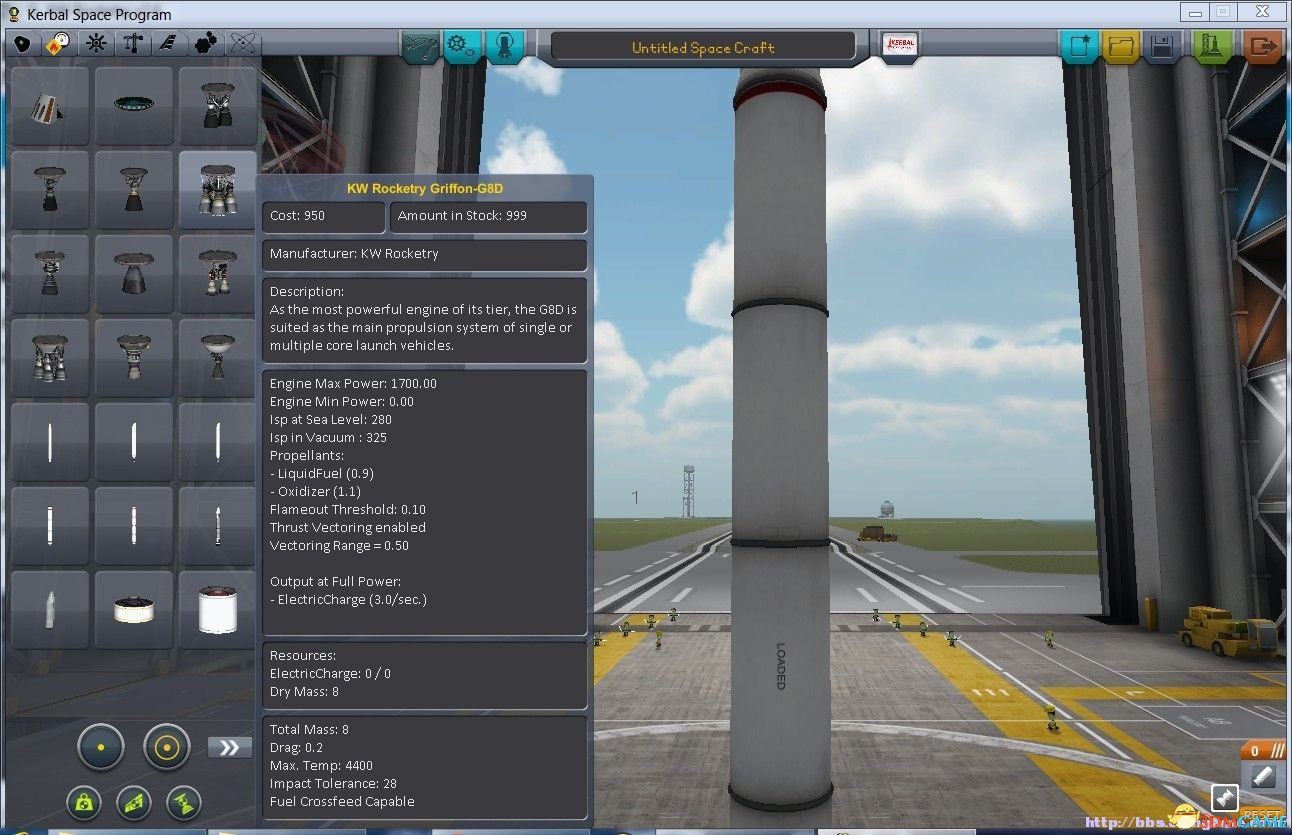This screenshot has height=835, width=1292.
Task: Select the grey slanted nose-cone part thumbnail
Action: (49, 610)
